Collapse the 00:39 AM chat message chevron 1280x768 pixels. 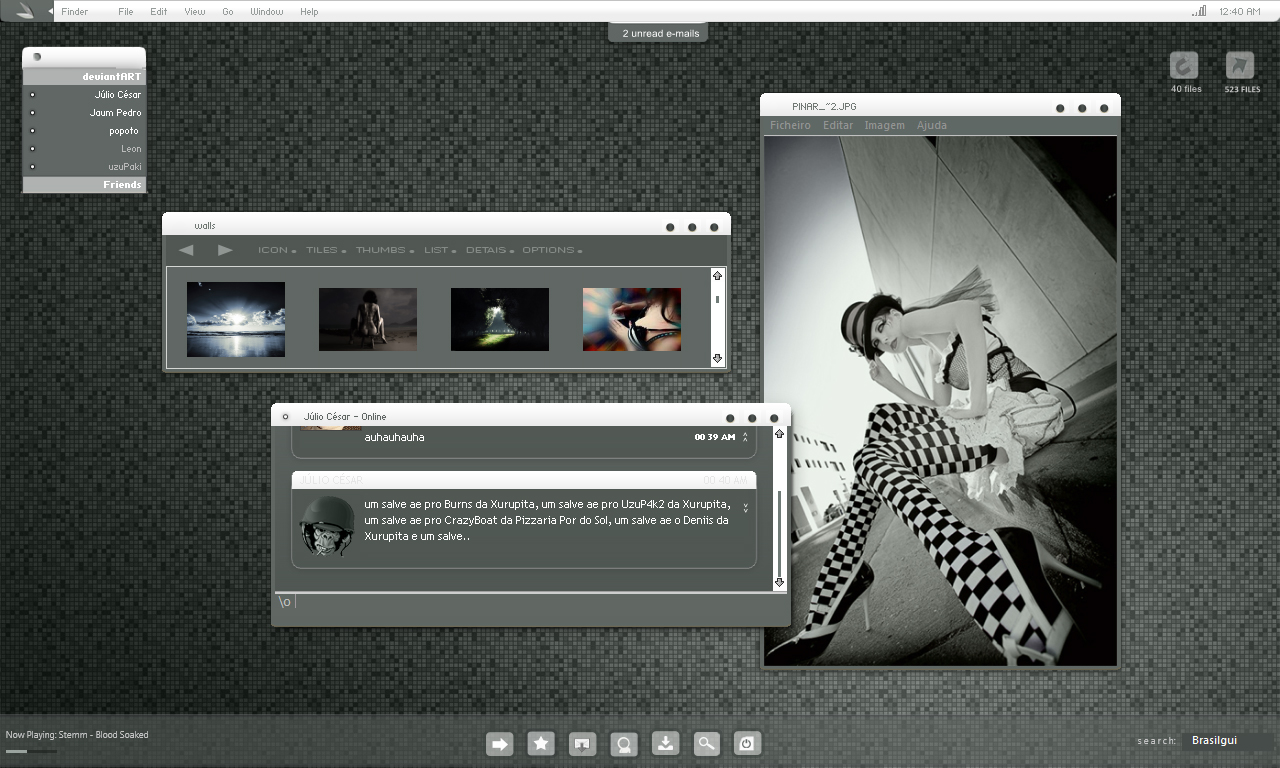coord(745,437)
